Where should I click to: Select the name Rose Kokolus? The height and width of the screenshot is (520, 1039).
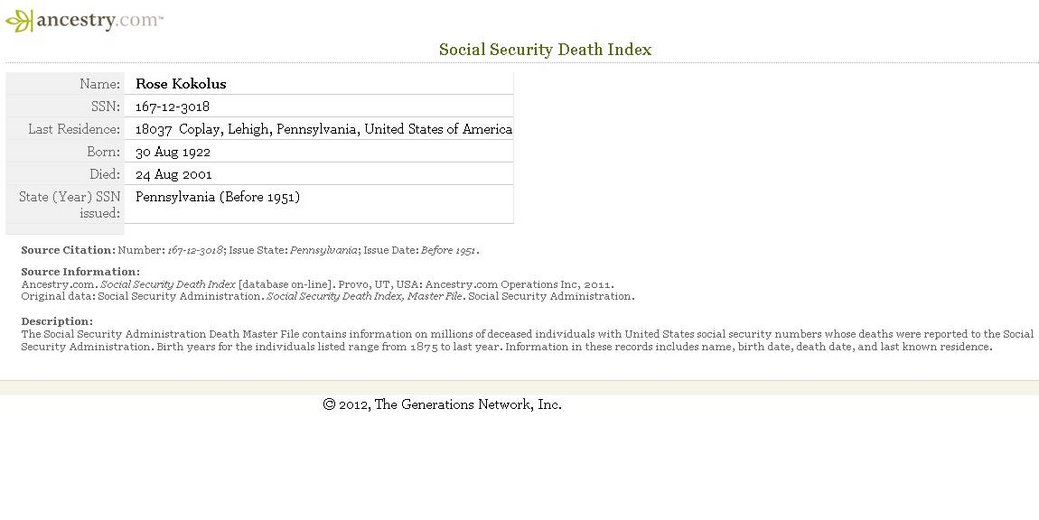[x=181, y=84]
